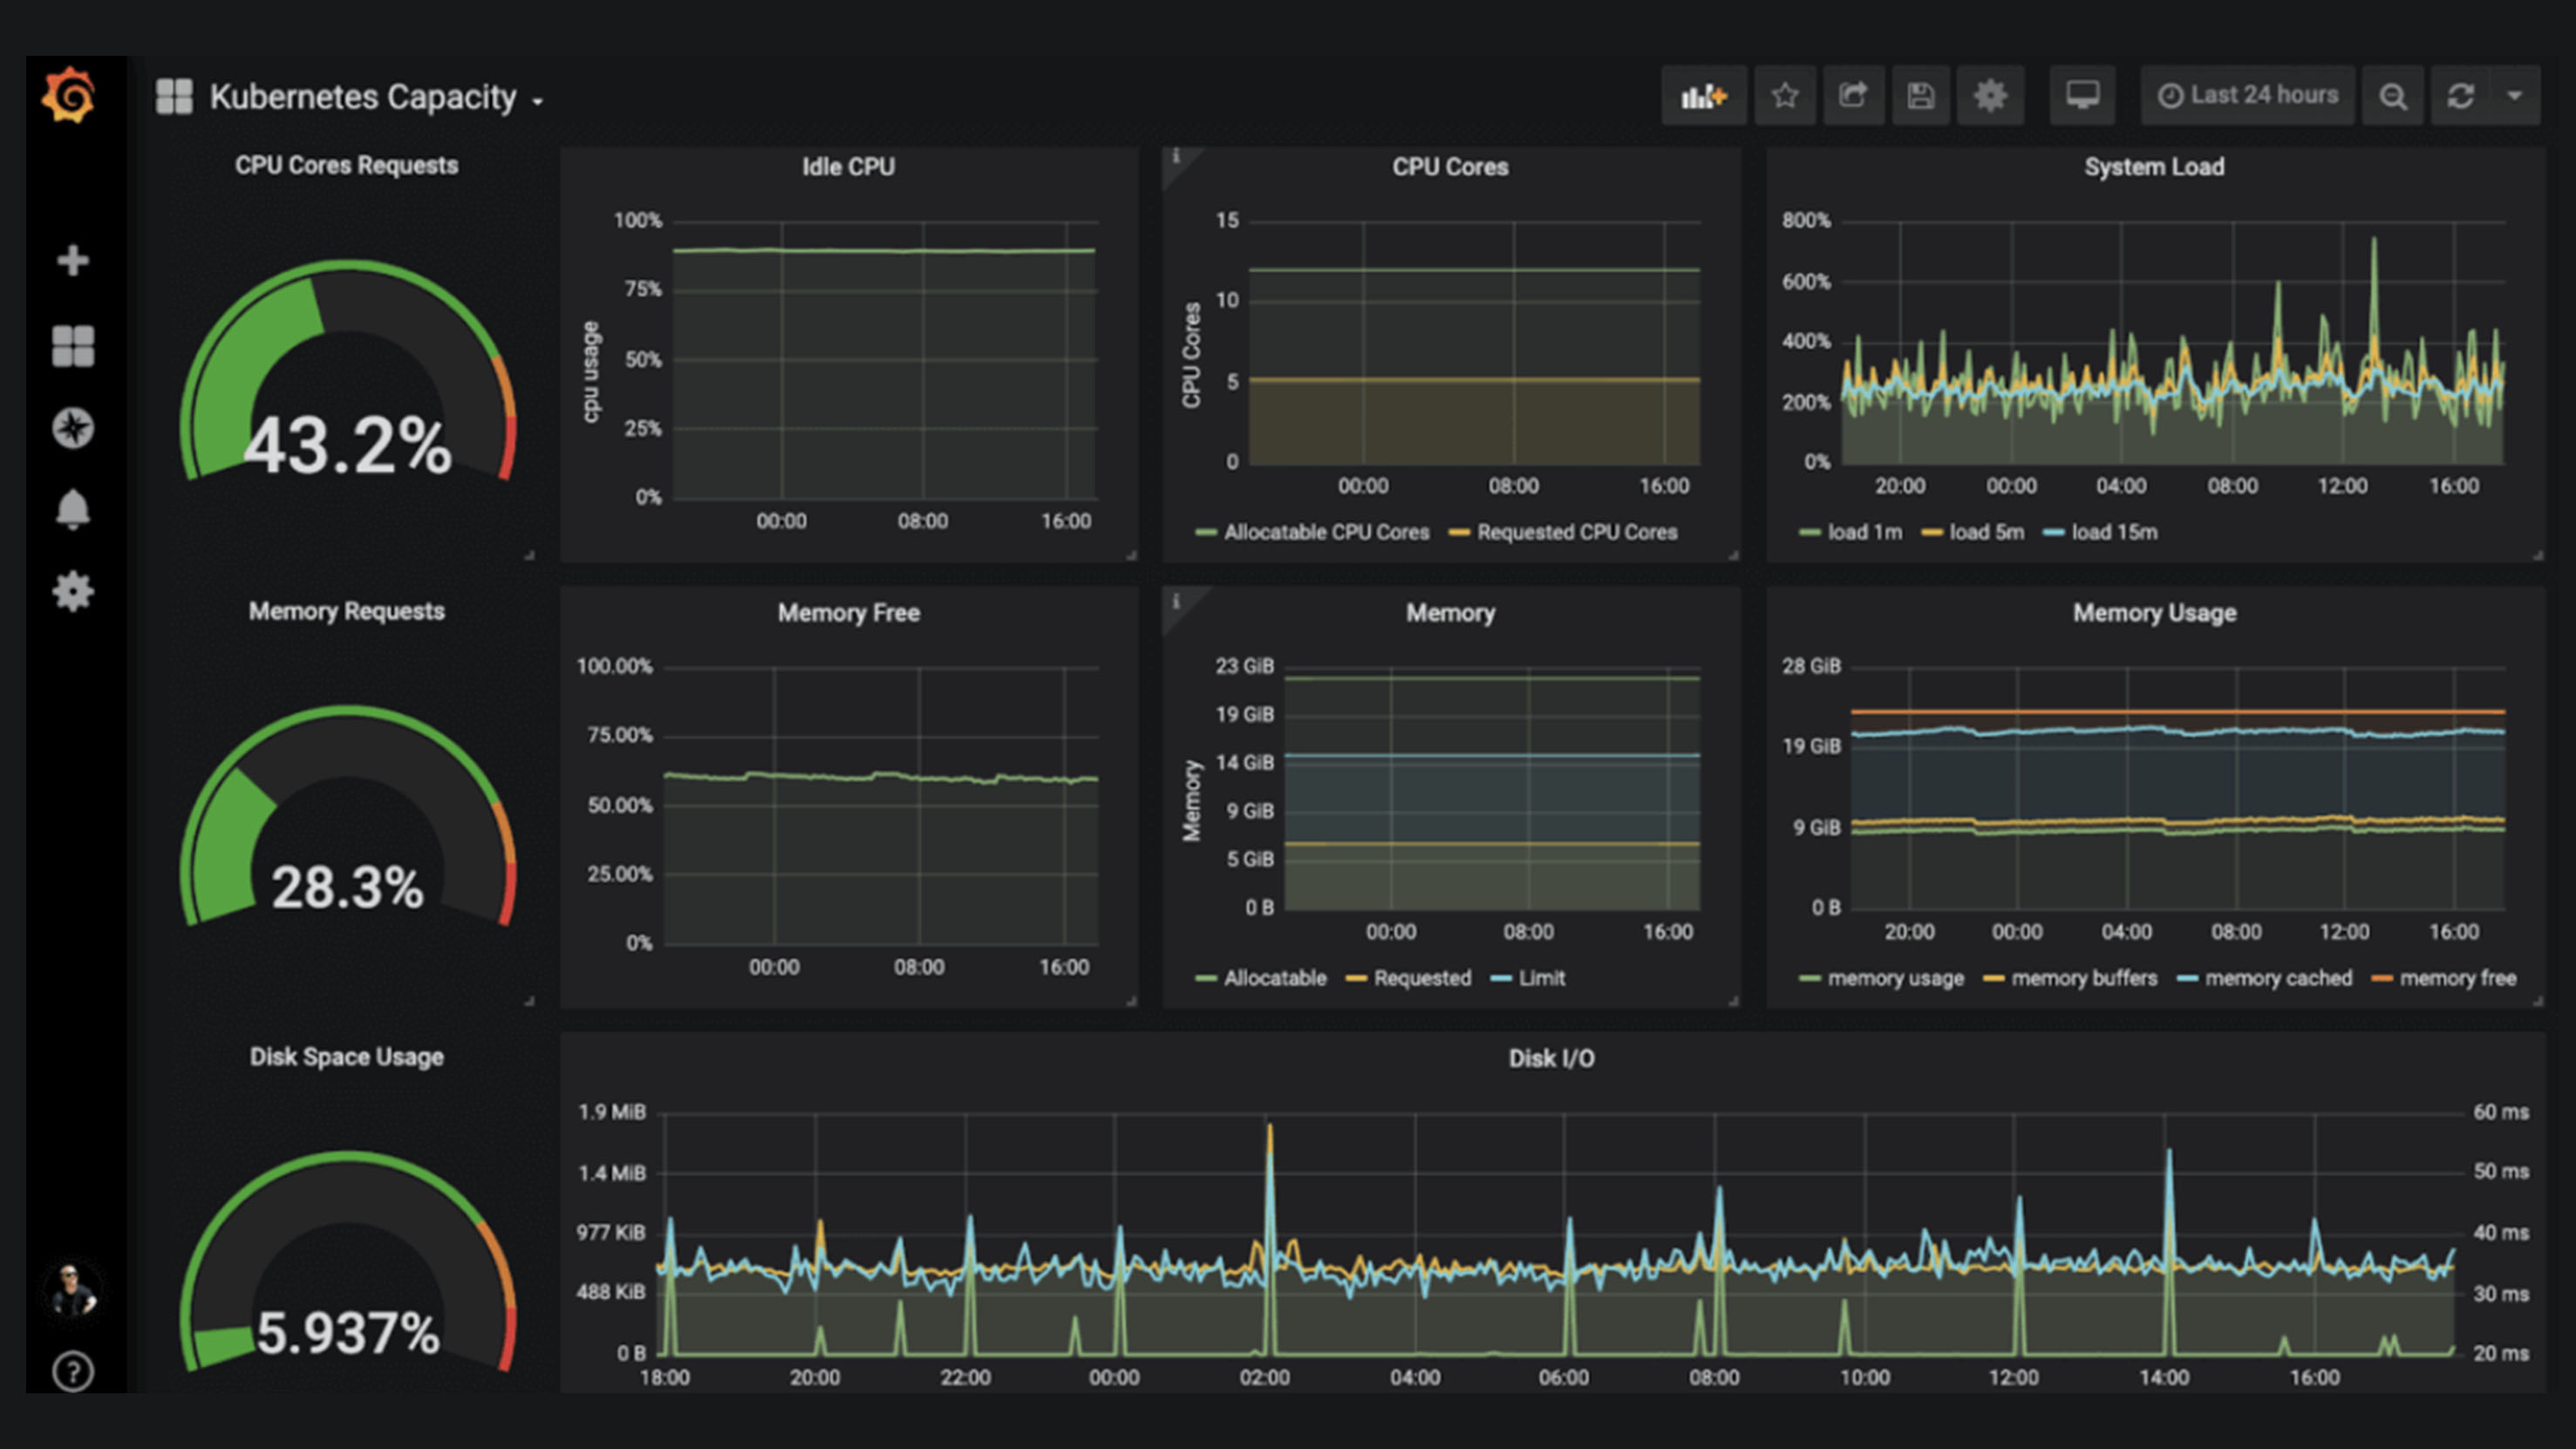
Task: Open the dashboard settings gear icon
Action: click(1988, 96)
